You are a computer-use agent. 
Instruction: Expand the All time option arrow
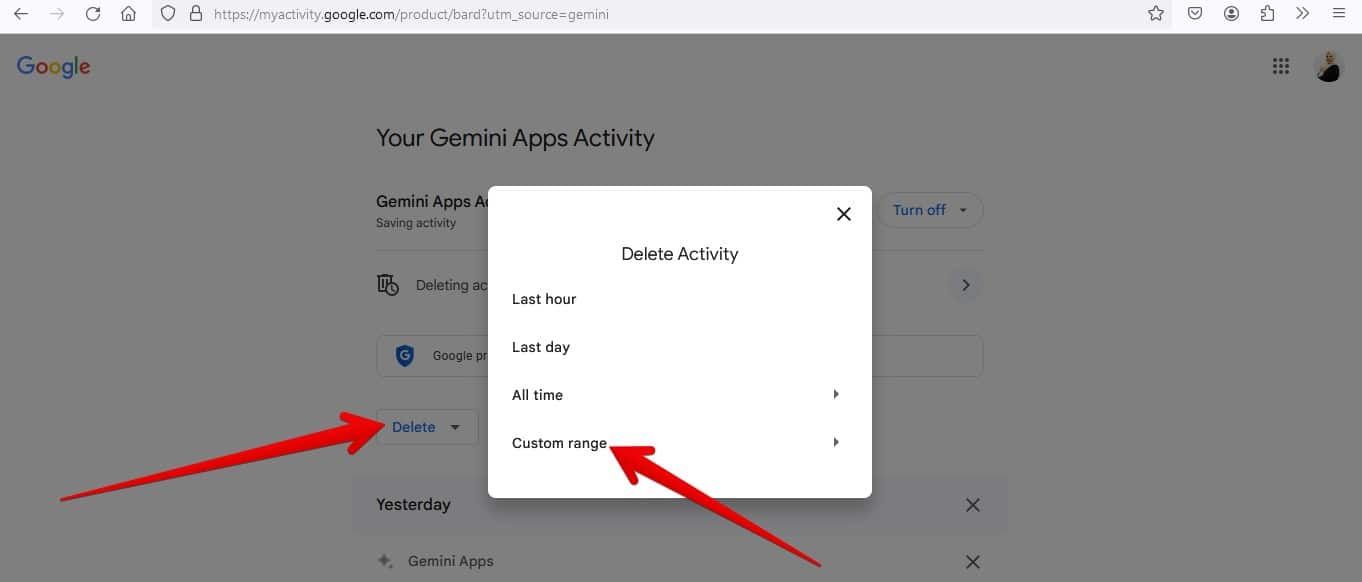click(835, 395)
